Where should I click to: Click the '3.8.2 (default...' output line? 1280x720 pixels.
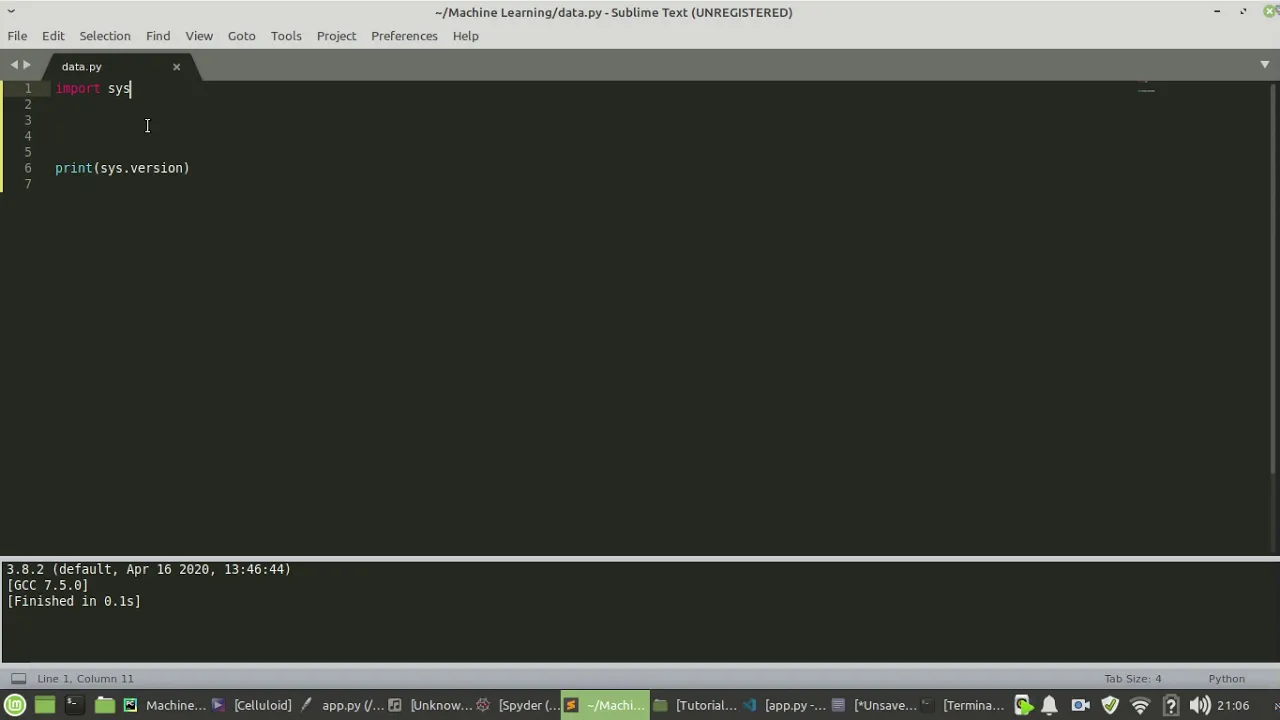[149, 569]
